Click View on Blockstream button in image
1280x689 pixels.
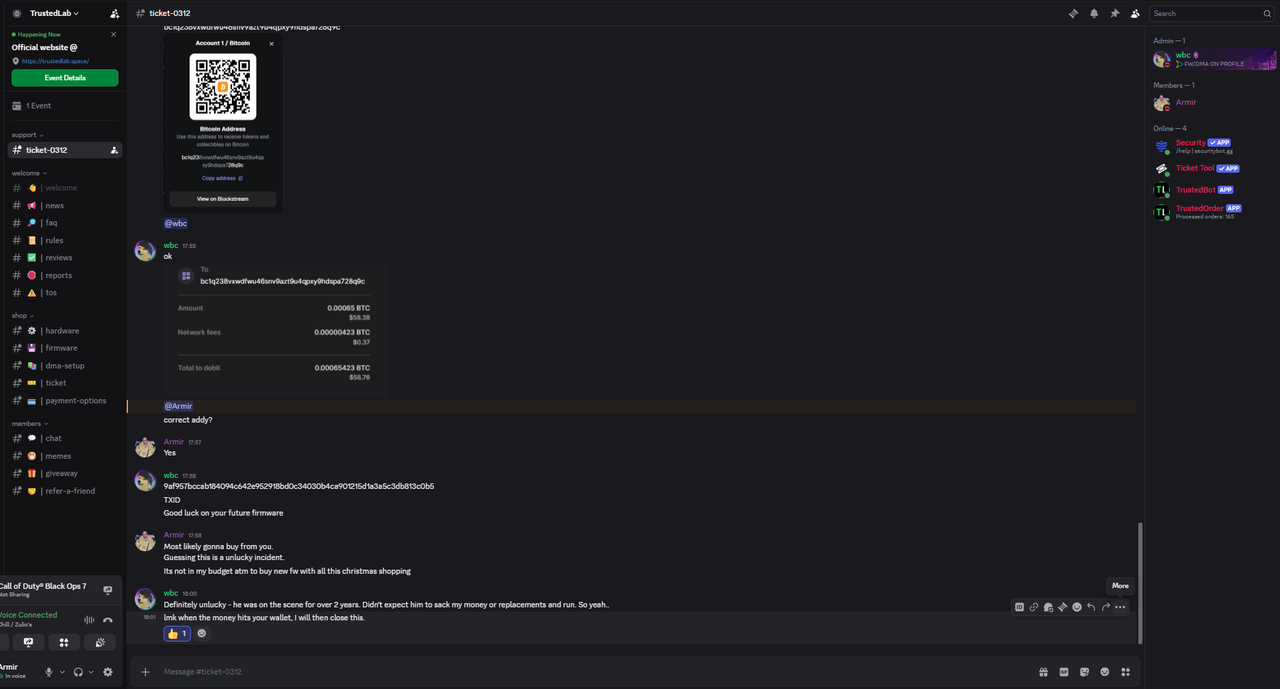[223, 199]
